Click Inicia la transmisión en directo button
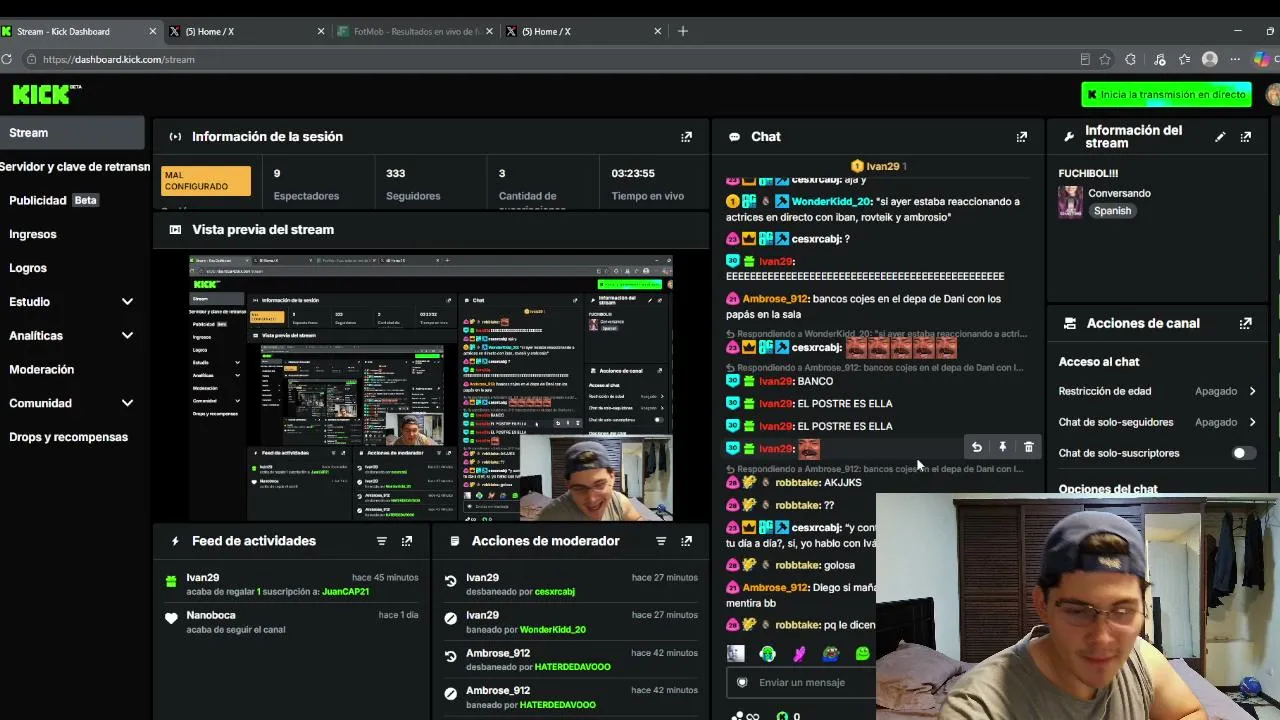The width and height of the screenshot is (1280, 720). click(x=1166, y=94)
